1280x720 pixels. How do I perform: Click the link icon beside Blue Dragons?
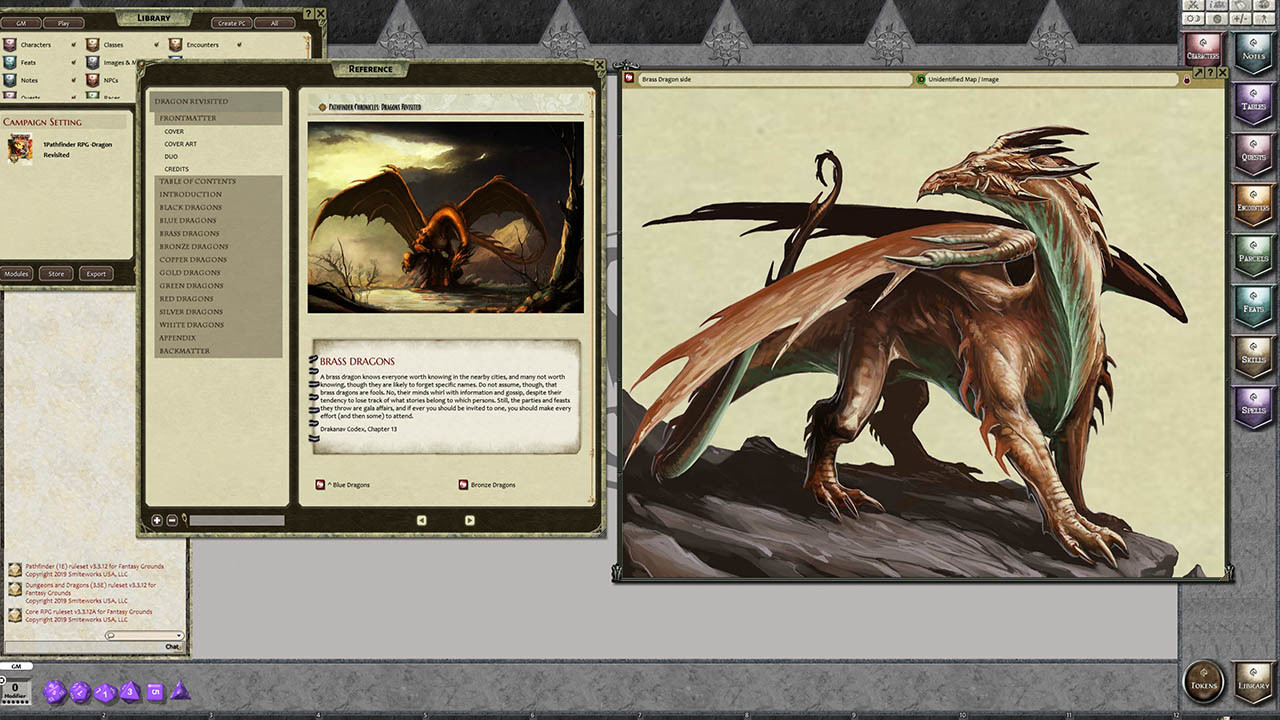pyautogui.click(x=321, y=485)
